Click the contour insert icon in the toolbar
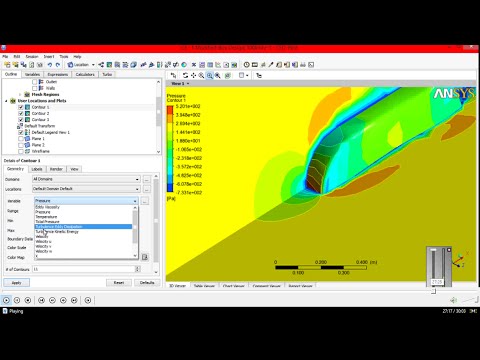Screen dimensions: 480x360 109,65
